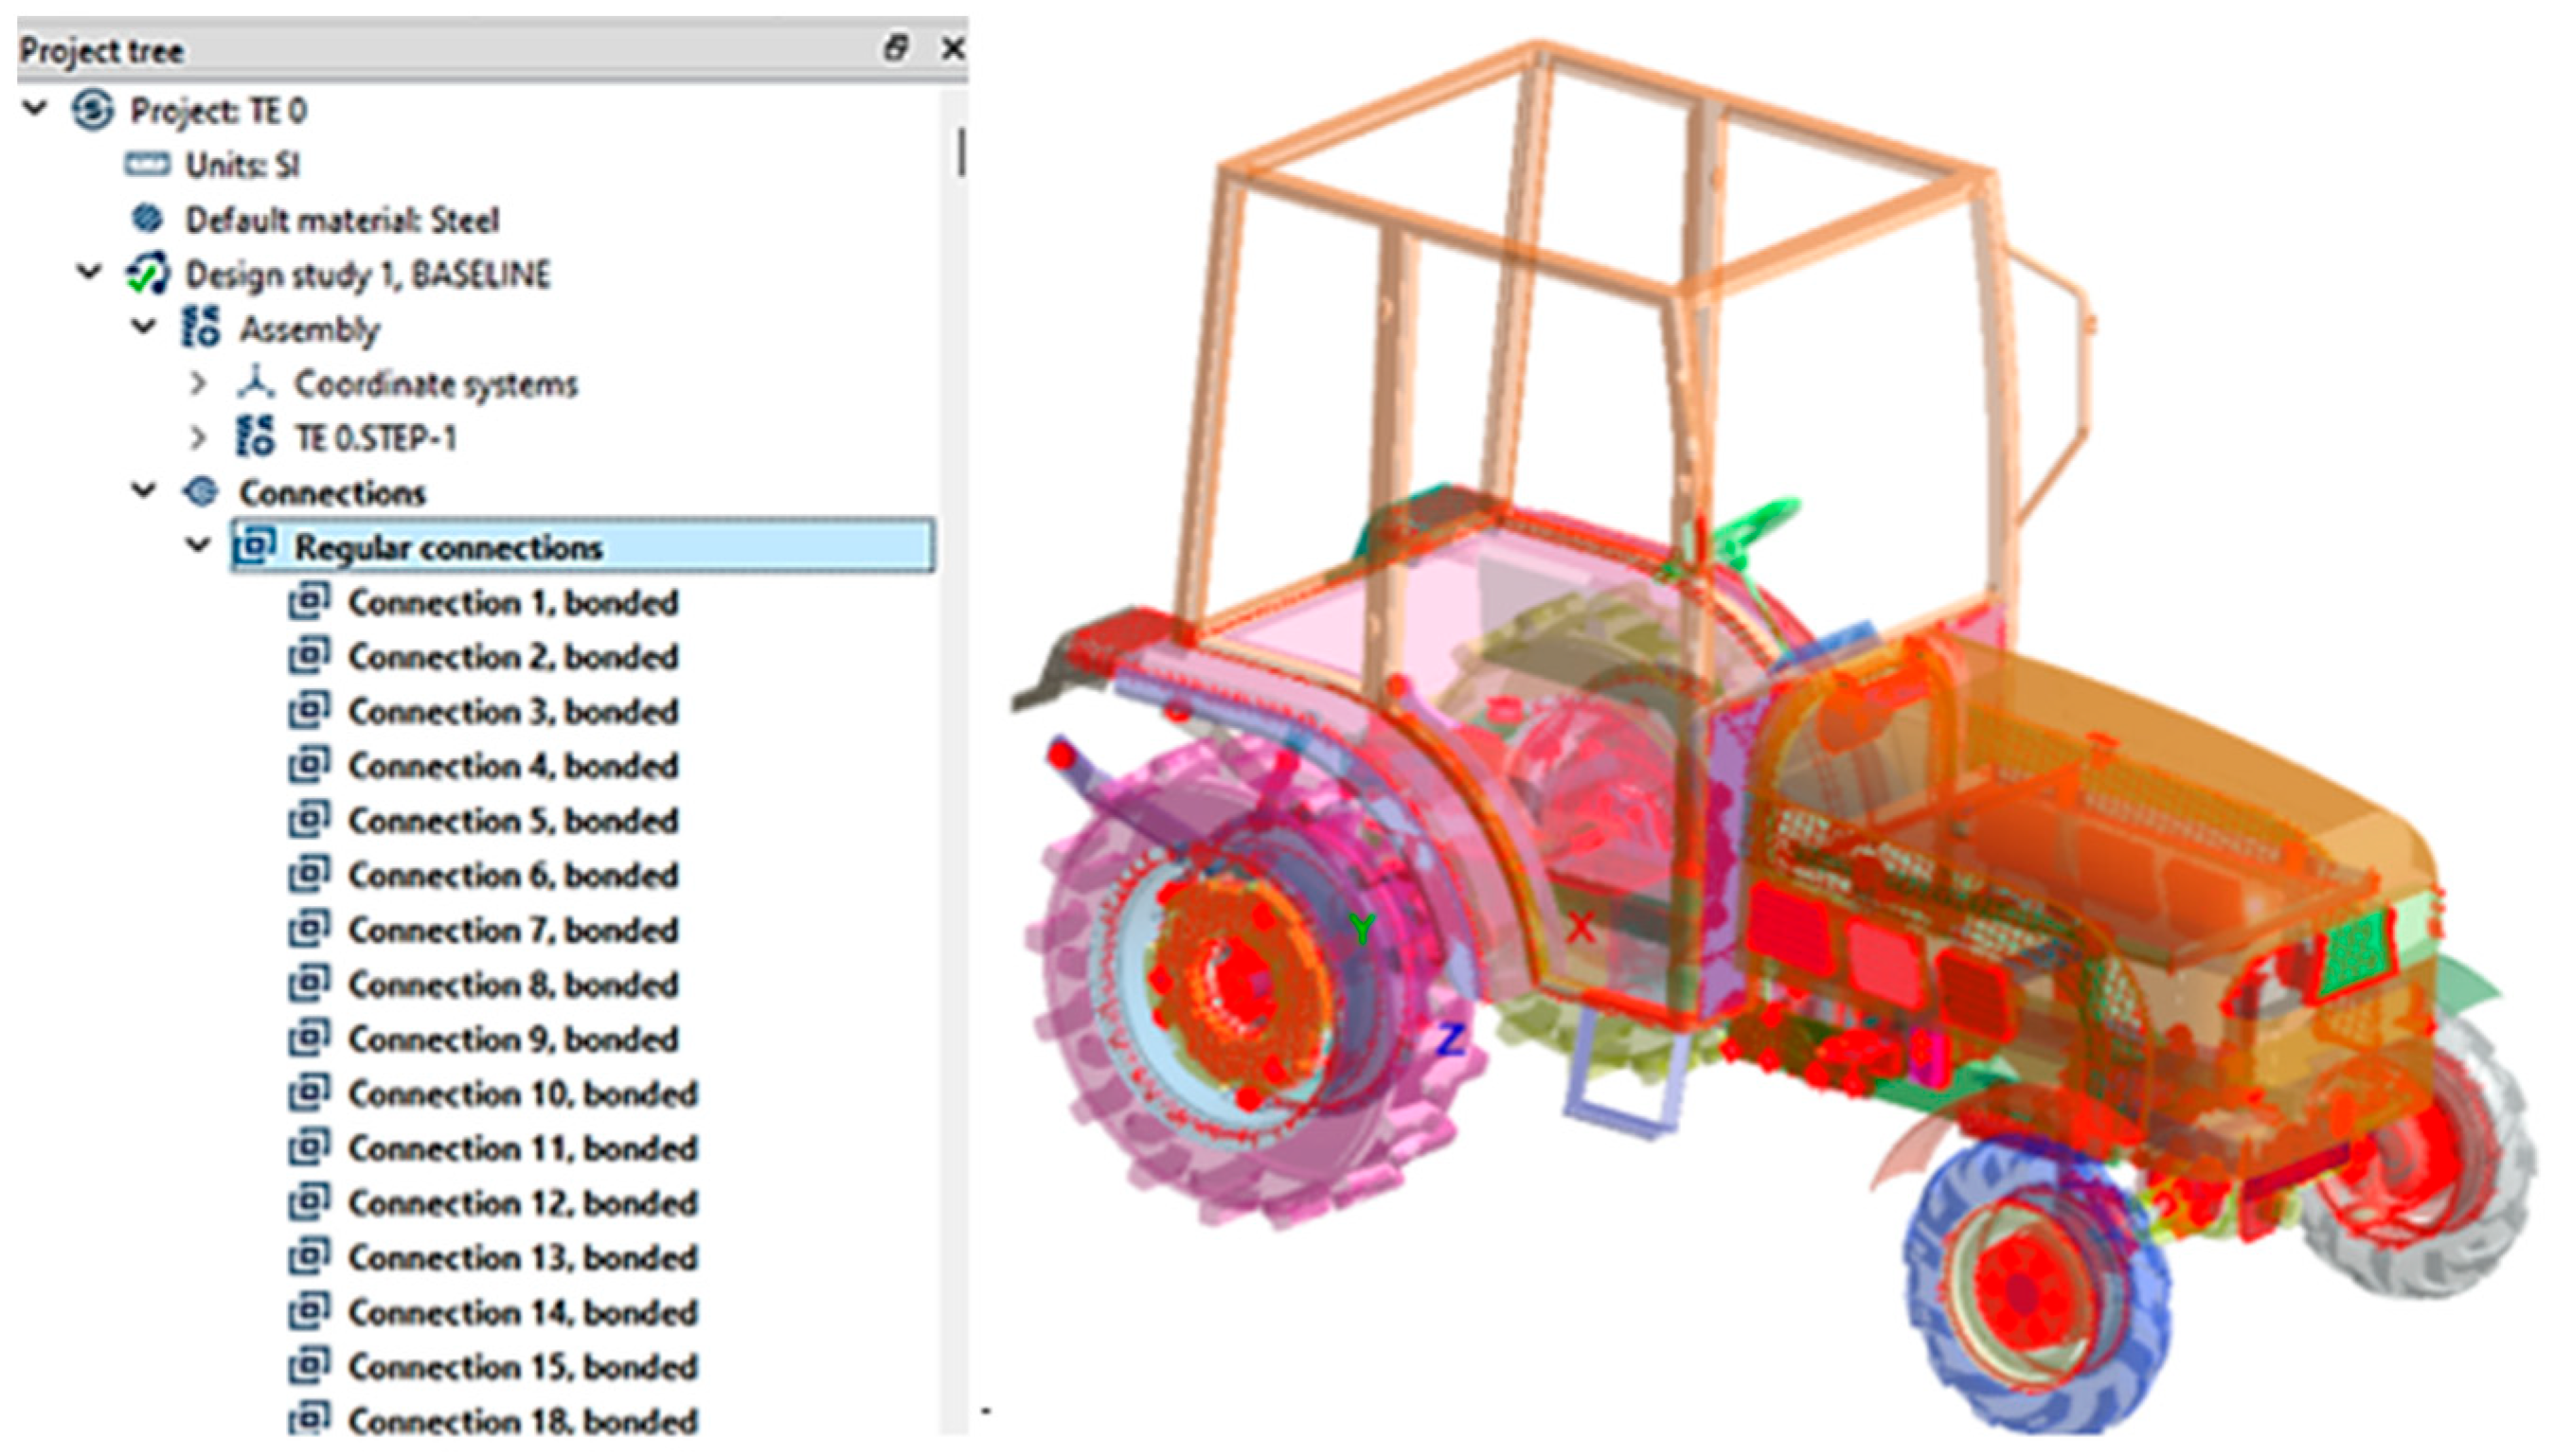Click the Design study 1 status icon
Viewport: 2555px width, 1456px height.
(147, 273)
